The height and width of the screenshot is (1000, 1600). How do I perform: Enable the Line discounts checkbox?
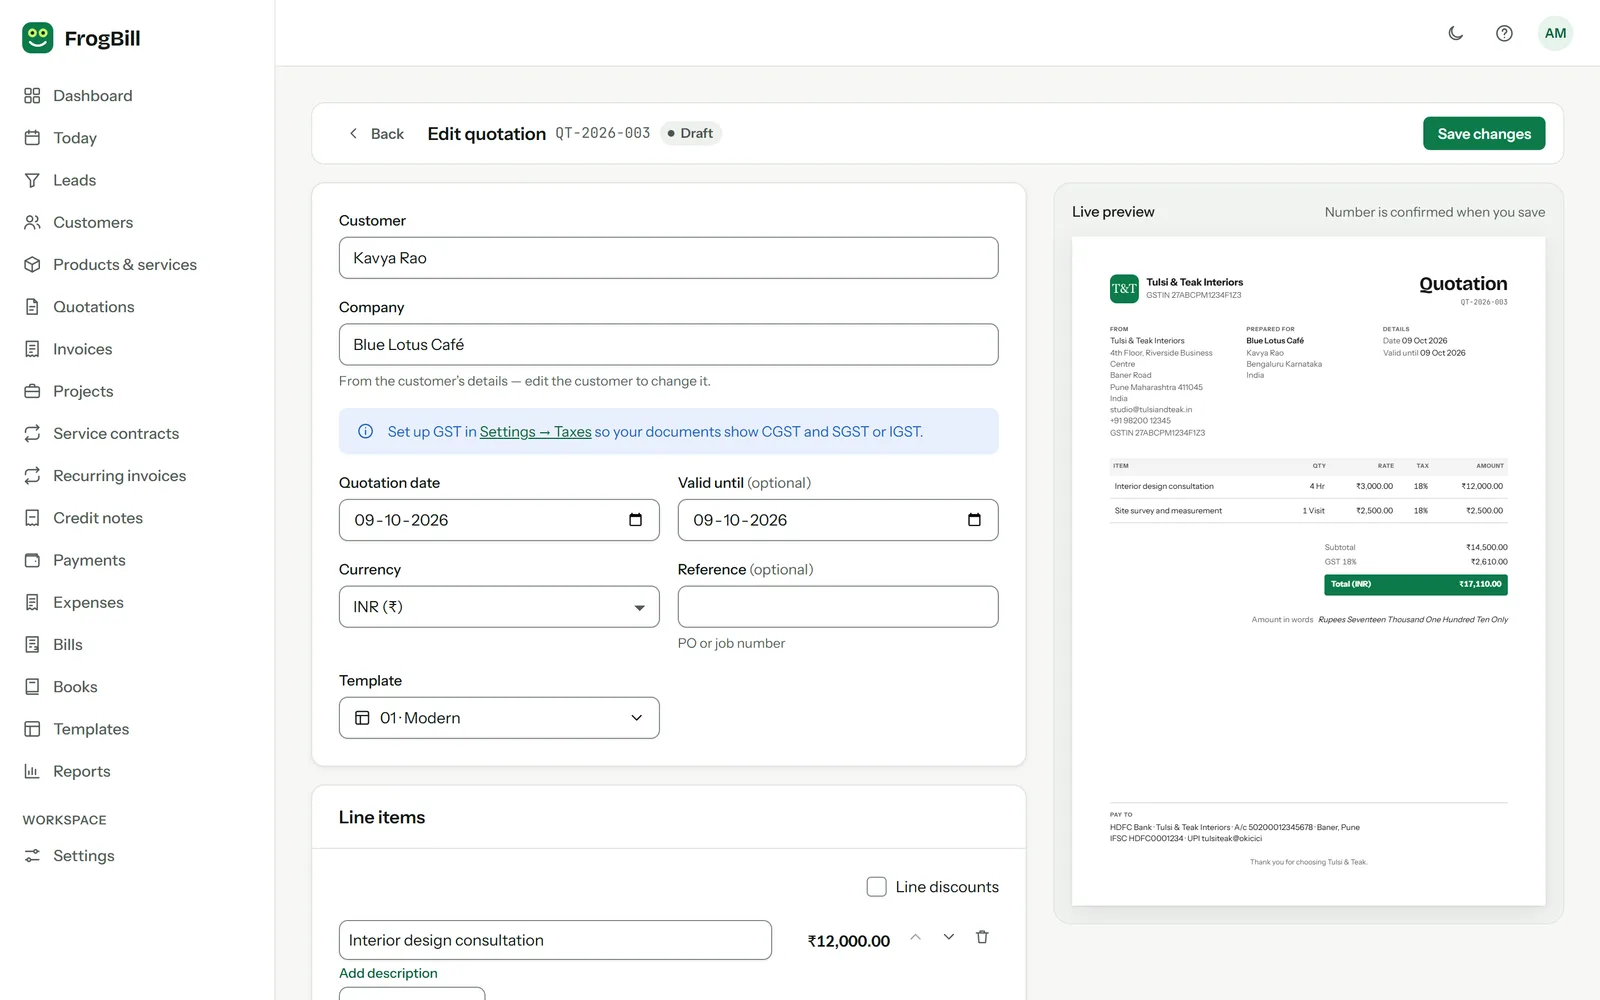(876, 887)
